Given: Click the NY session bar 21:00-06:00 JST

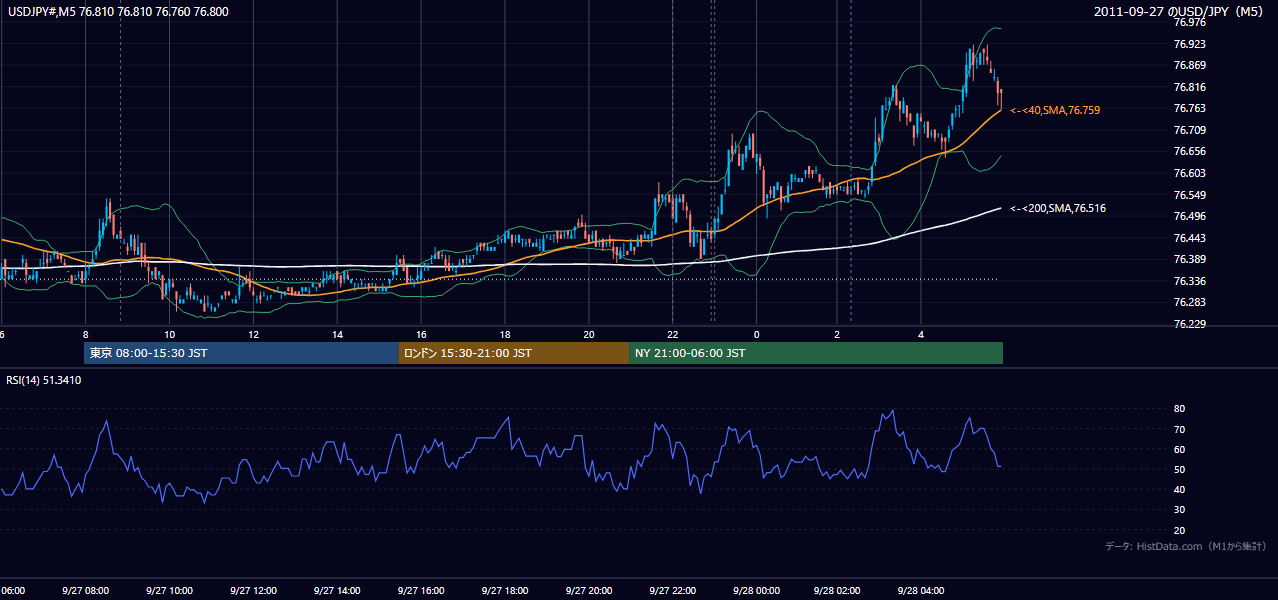Looking at the screenshot, I should (816, 353).
